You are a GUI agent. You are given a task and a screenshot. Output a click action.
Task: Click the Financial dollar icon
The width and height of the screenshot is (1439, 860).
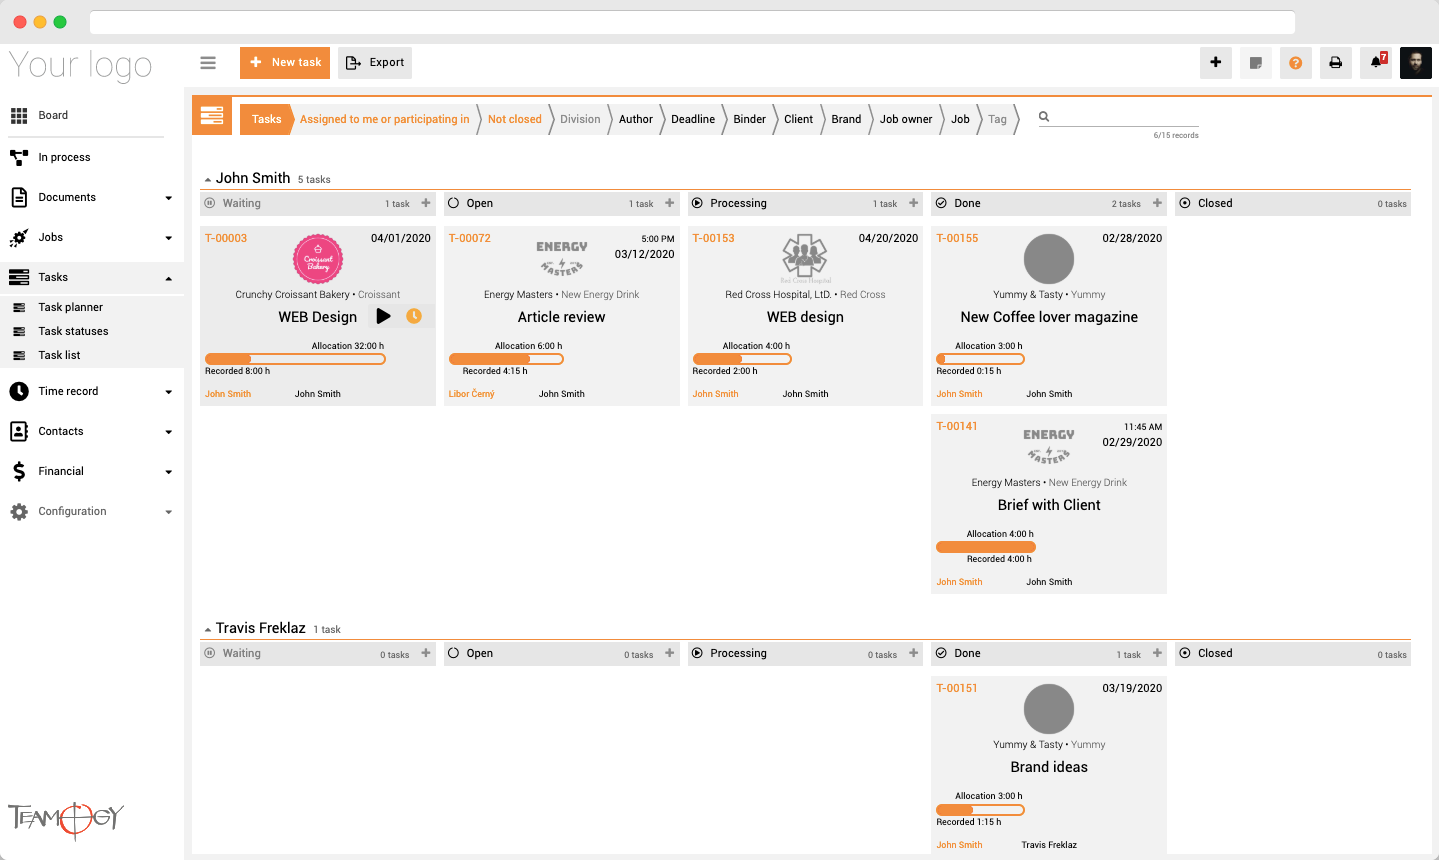coord(19,471)
